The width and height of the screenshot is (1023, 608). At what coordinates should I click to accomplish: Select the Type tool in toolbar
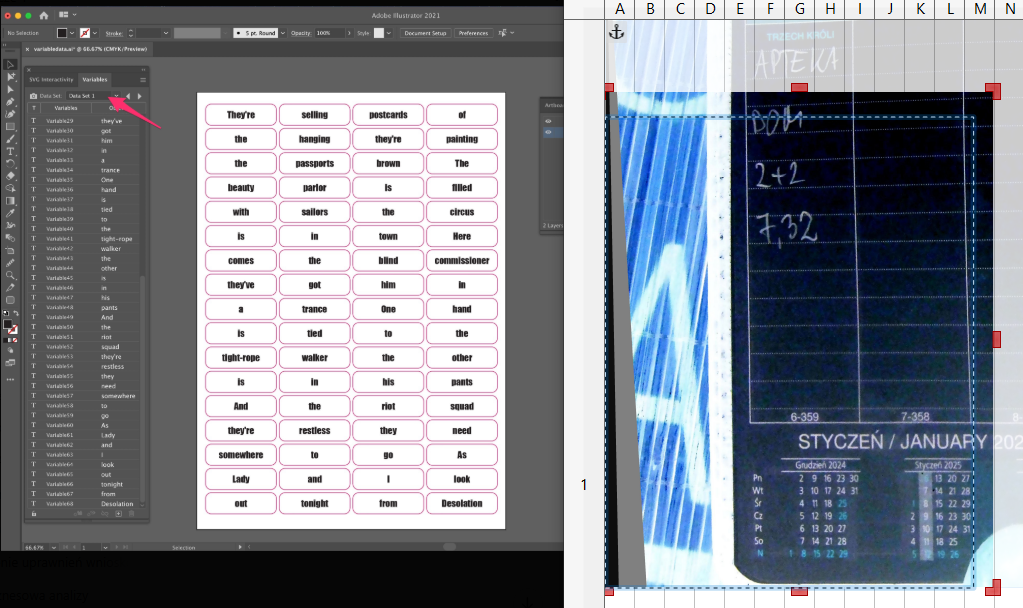point(11,151)
